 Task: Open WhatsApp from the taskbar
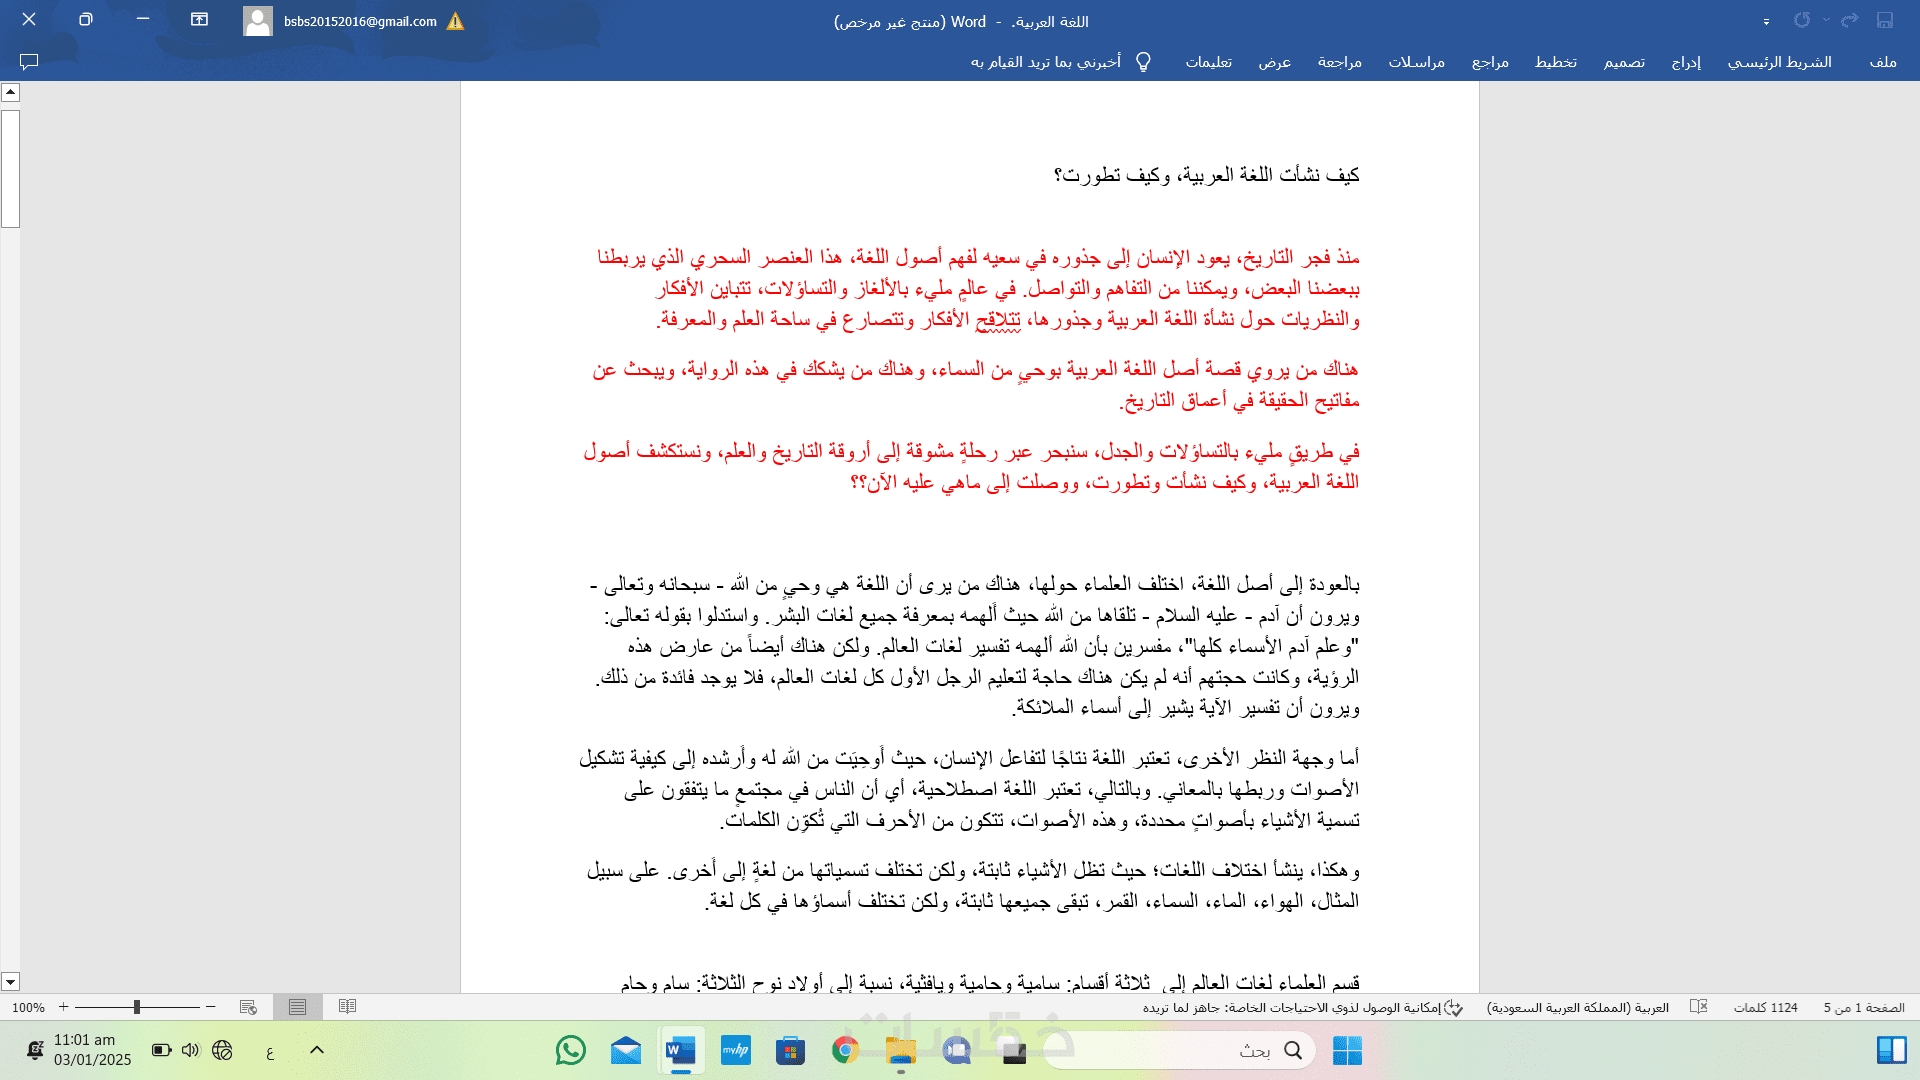click(571, 1050)
